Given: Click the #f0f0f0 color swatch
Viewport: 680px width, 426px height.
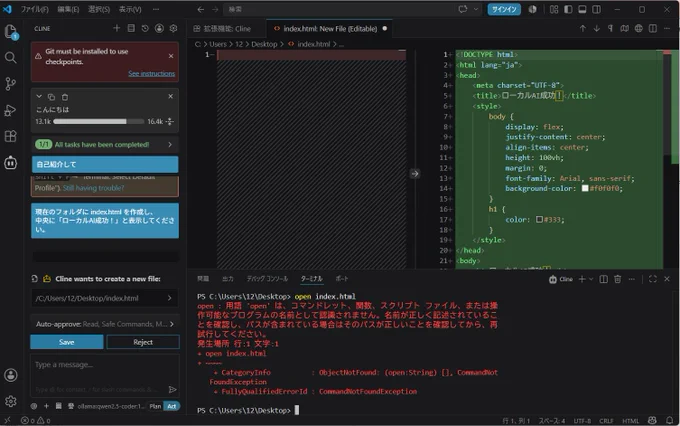Looking at the screenshot, I should [x=585, y=188].
